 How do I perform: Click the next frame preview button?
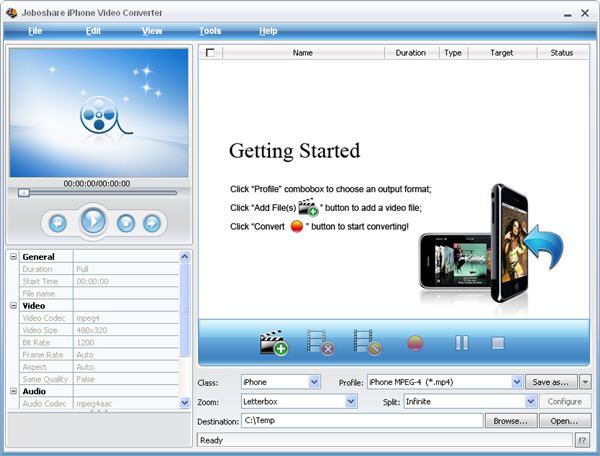tap(152, 223)
